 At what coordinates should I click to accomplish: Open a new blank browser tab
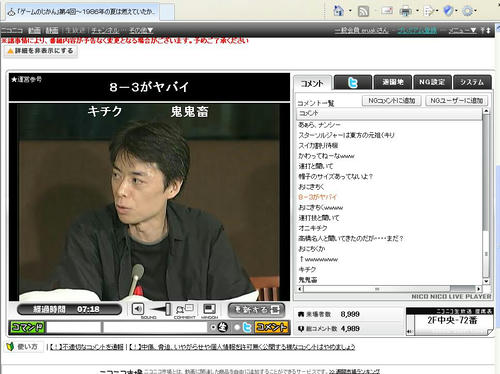(x=167, y=12)
